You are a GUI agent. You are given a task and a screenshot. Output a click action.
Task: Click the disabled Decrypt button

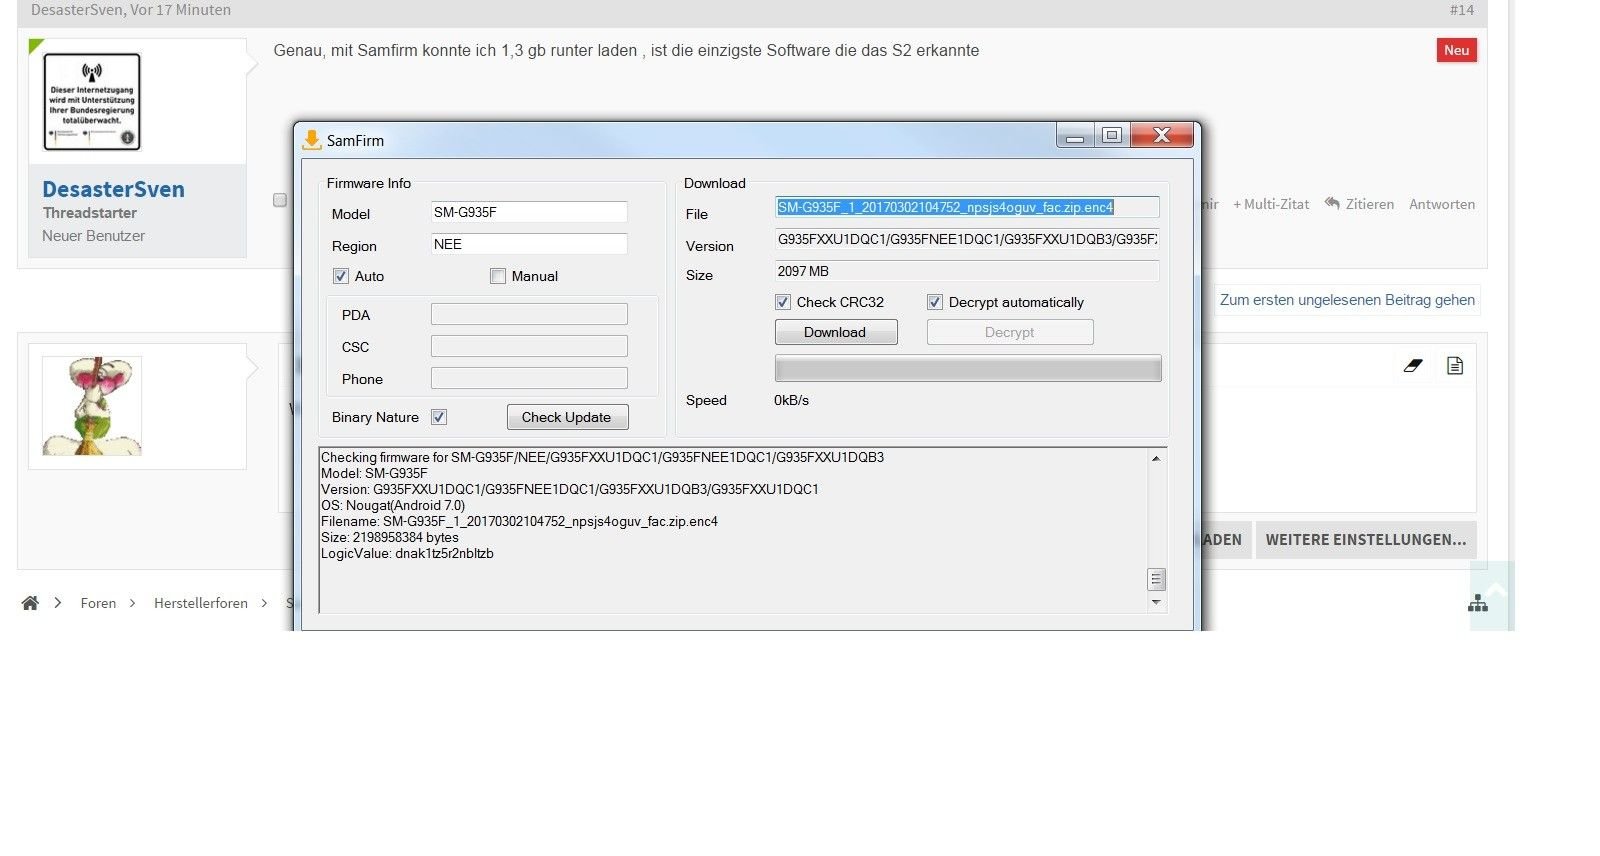[x=1010, y=332]
